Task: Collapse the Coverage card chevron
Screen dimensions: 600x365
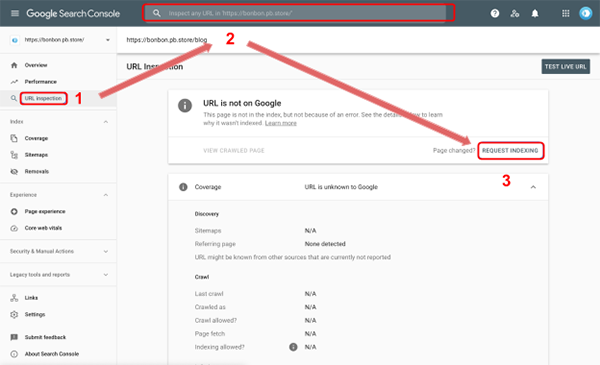Action: point(533,187)
